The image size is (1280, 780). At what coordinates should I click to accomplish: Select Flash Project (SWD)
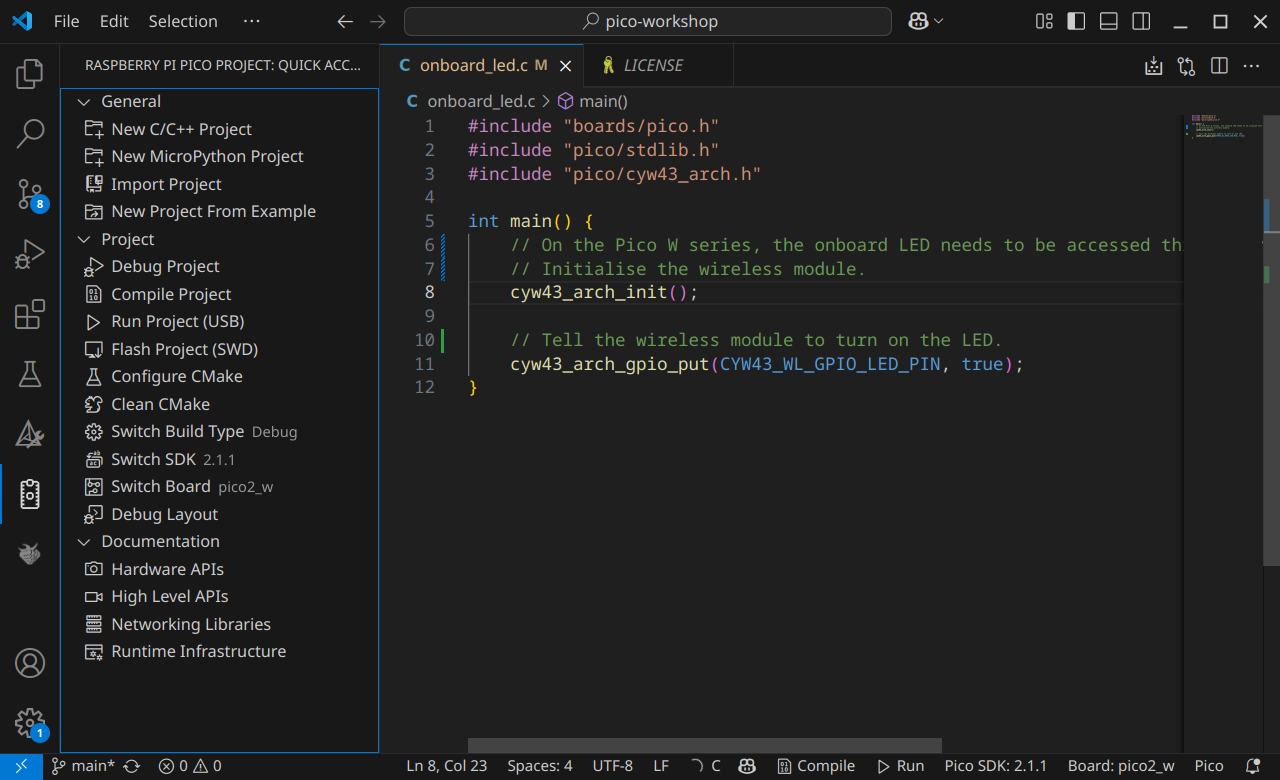coord(219,349)
